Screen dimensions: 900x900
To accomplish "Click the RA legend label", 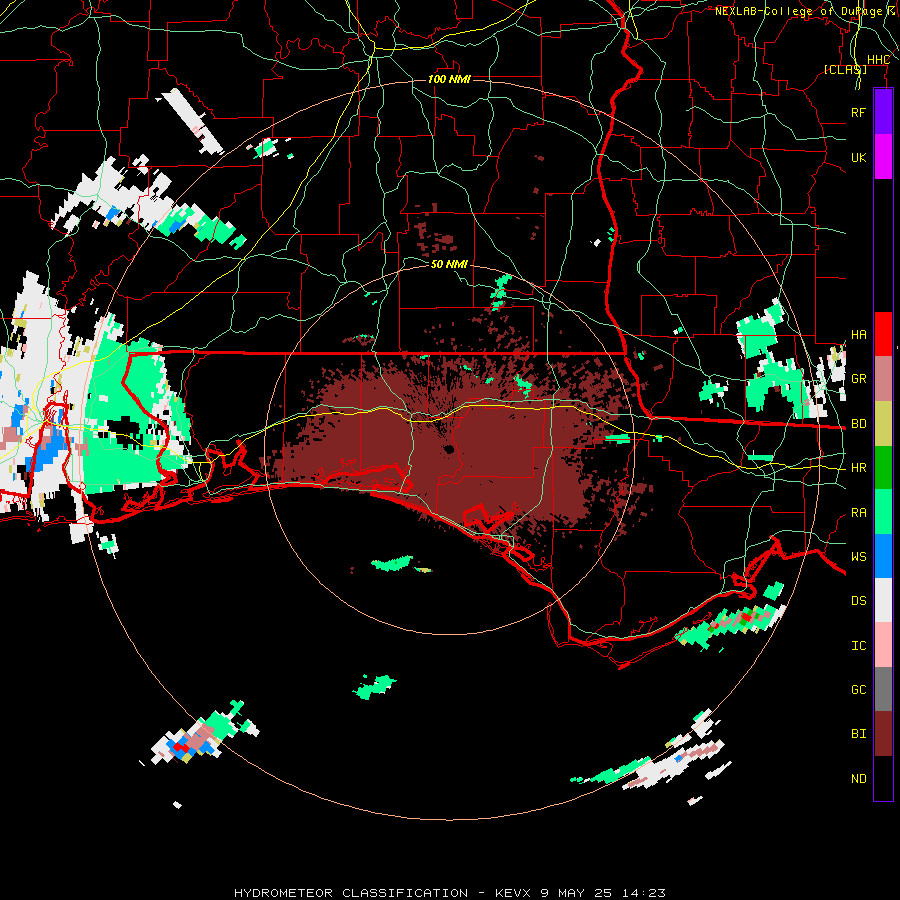I will 858,513.
